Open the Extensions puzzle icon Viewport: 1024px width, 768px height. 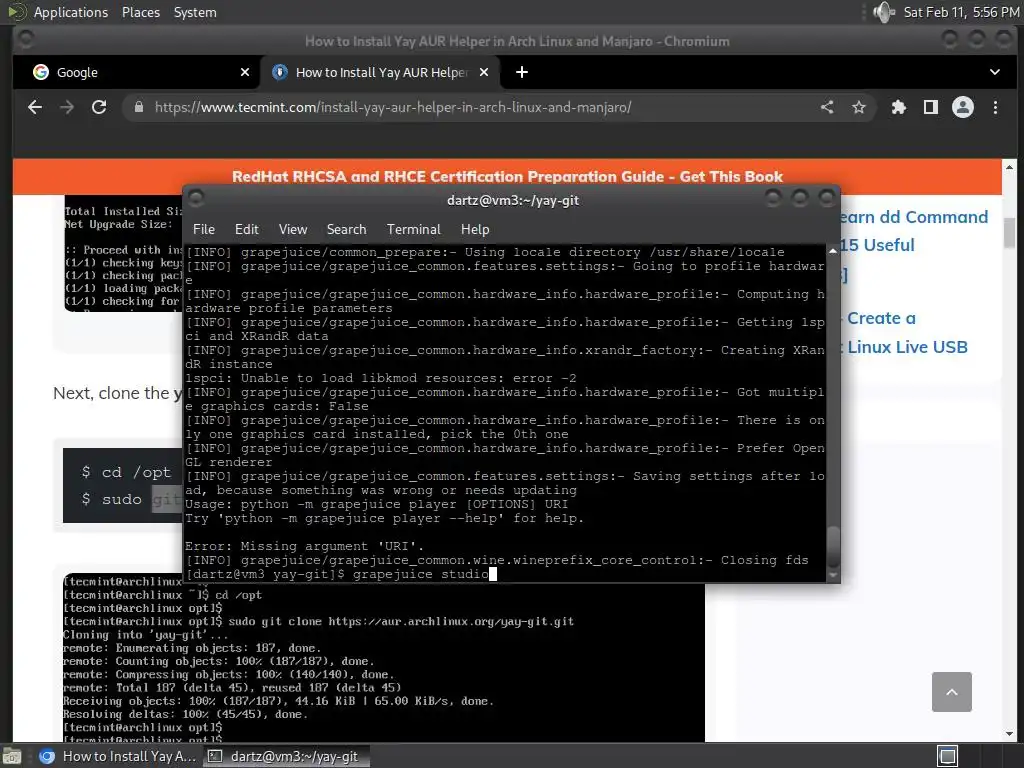[899, 107]
